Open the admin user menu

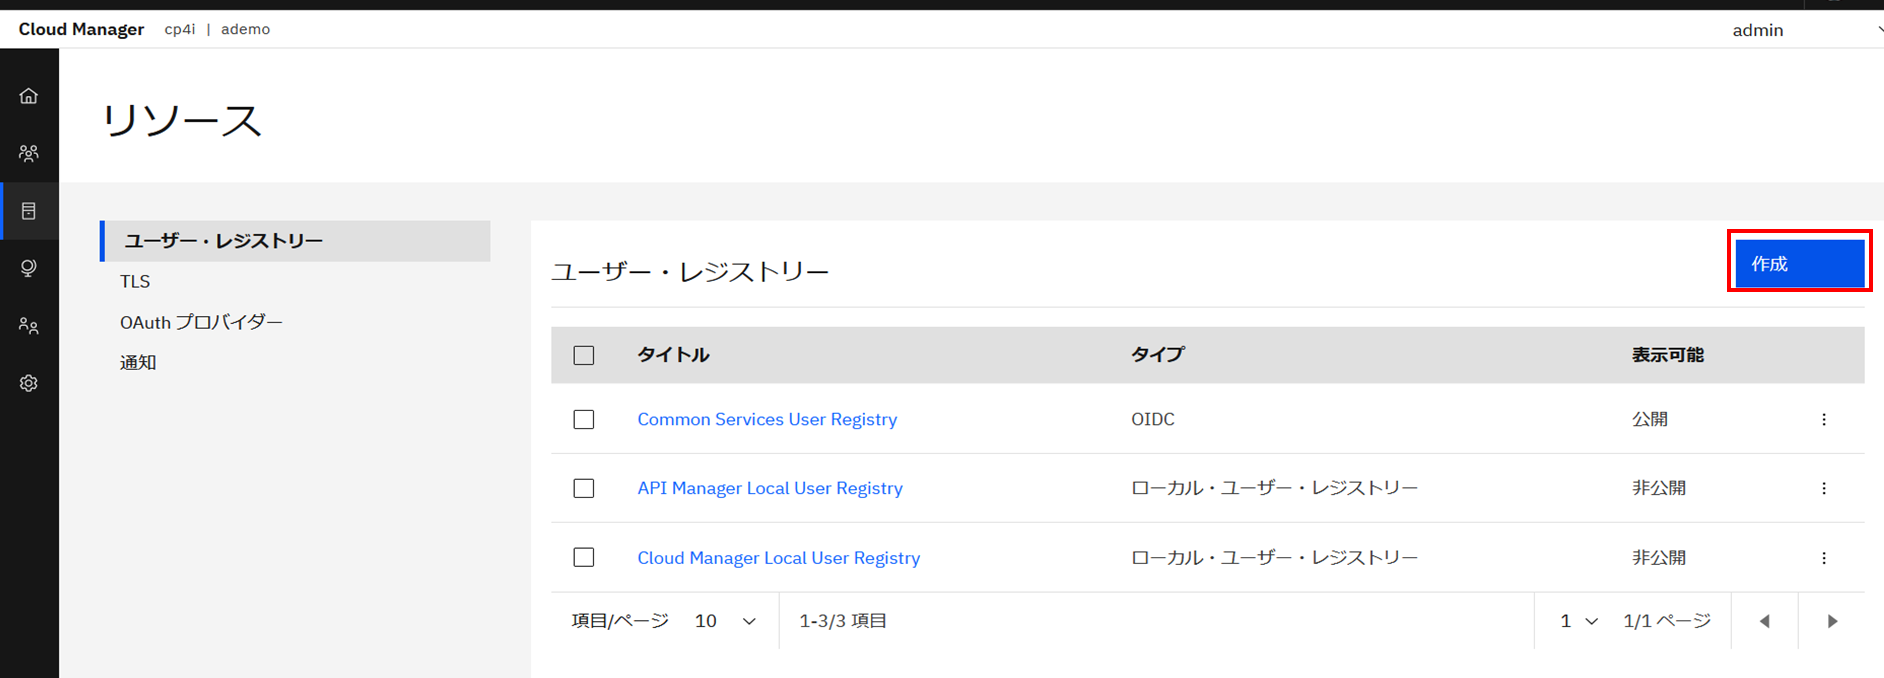point(1806,30)
